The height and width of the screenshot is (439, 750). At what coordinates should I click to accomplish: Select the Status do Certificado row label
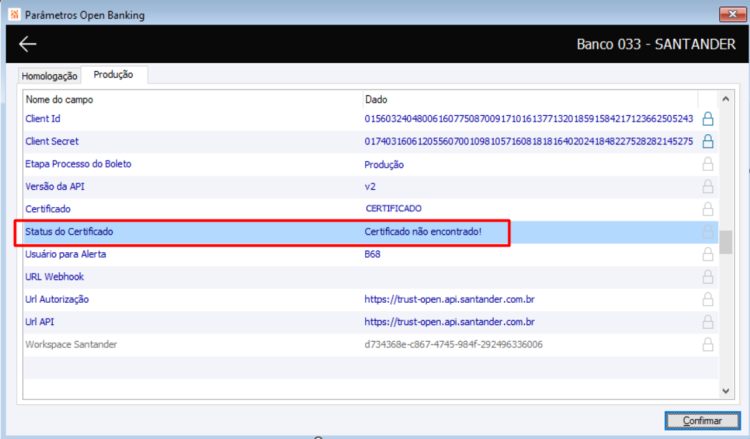[69, 231]
